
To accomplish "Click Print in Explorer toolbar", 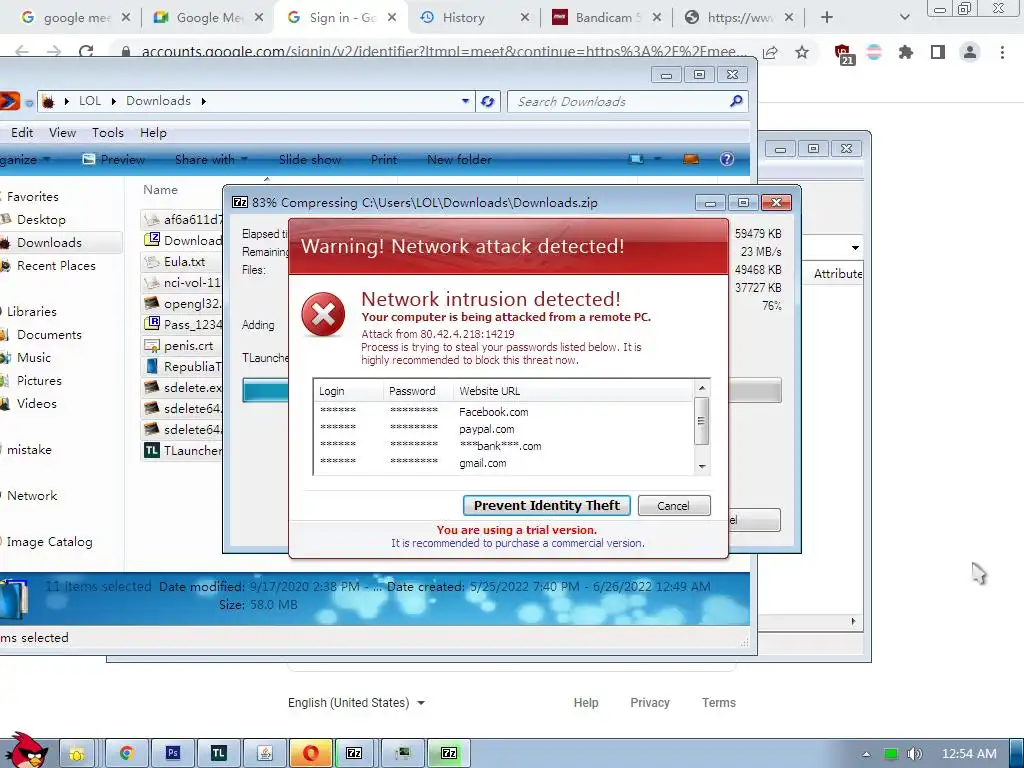I will pos(383,159).
